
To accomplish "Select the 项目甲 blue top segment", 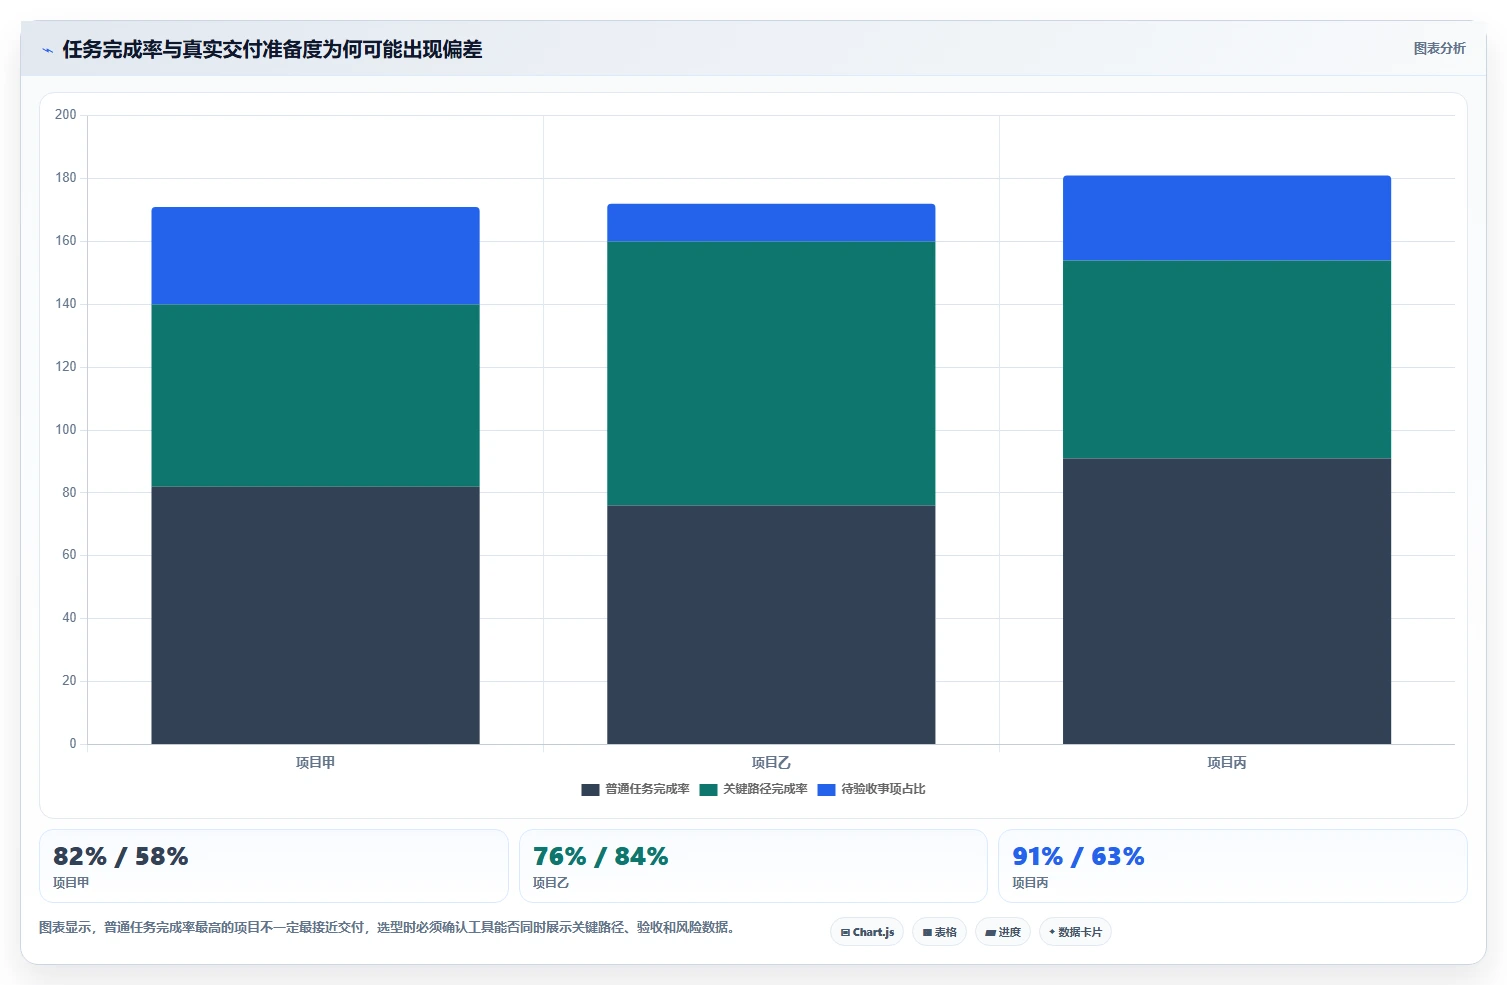I will pos(315,256).
